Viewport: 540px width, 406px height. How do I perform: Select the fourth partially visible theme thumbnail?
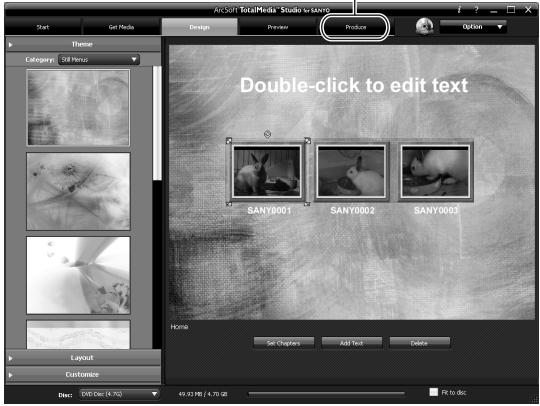78,334
